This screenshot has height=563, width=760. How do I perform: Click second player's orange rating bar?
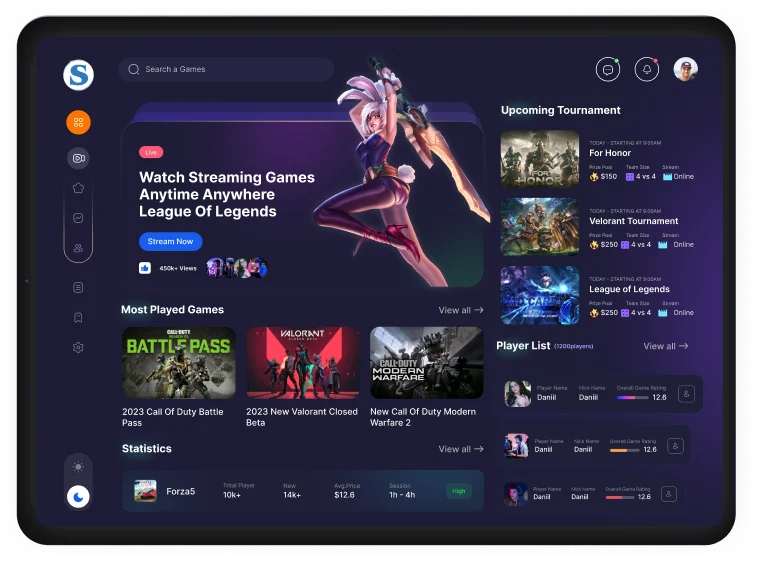[x=625, y=450]
